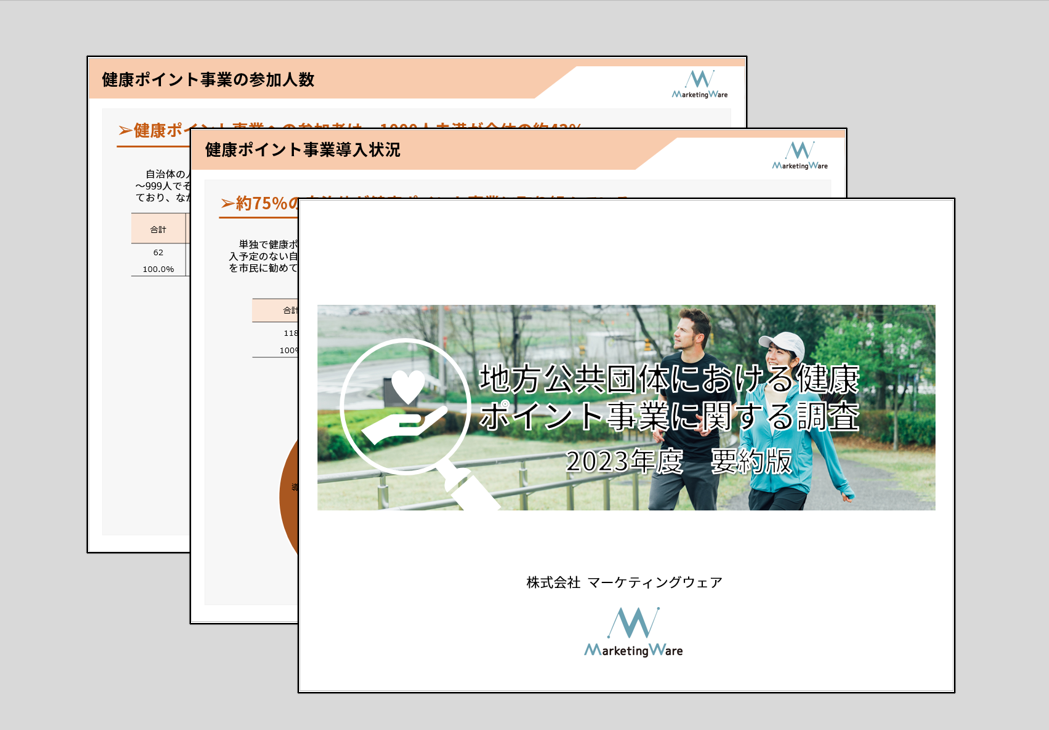The width and height of the screenshot is (1049, 730).
Task: Select the 健康ポイント事業の参加人数 slide title
Action: pos(208,80)
